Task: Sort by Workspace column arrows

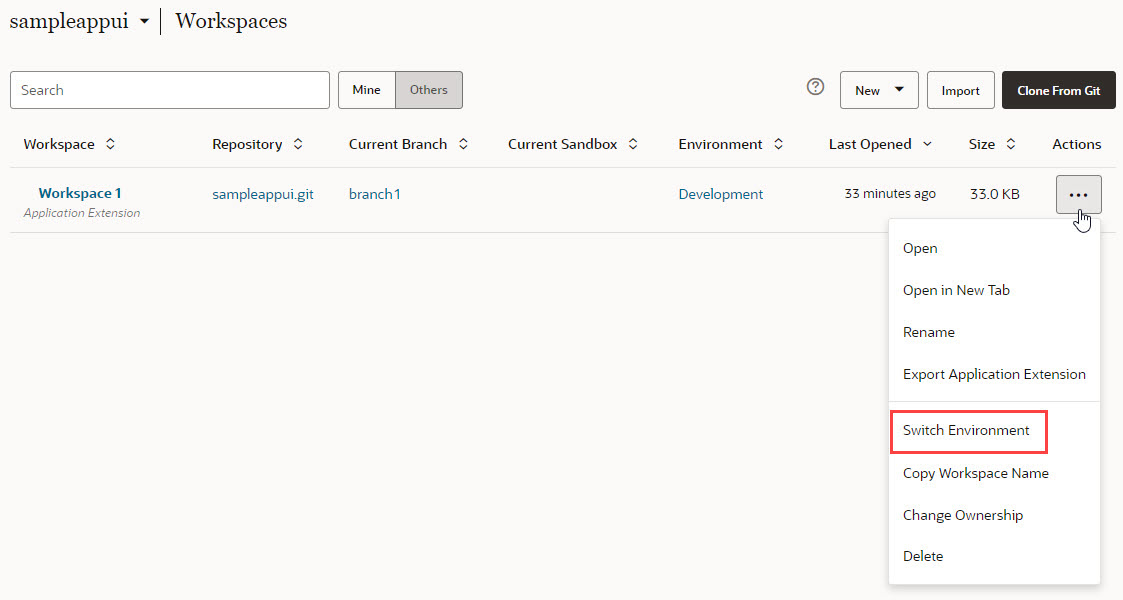Action: click(110, 144)
